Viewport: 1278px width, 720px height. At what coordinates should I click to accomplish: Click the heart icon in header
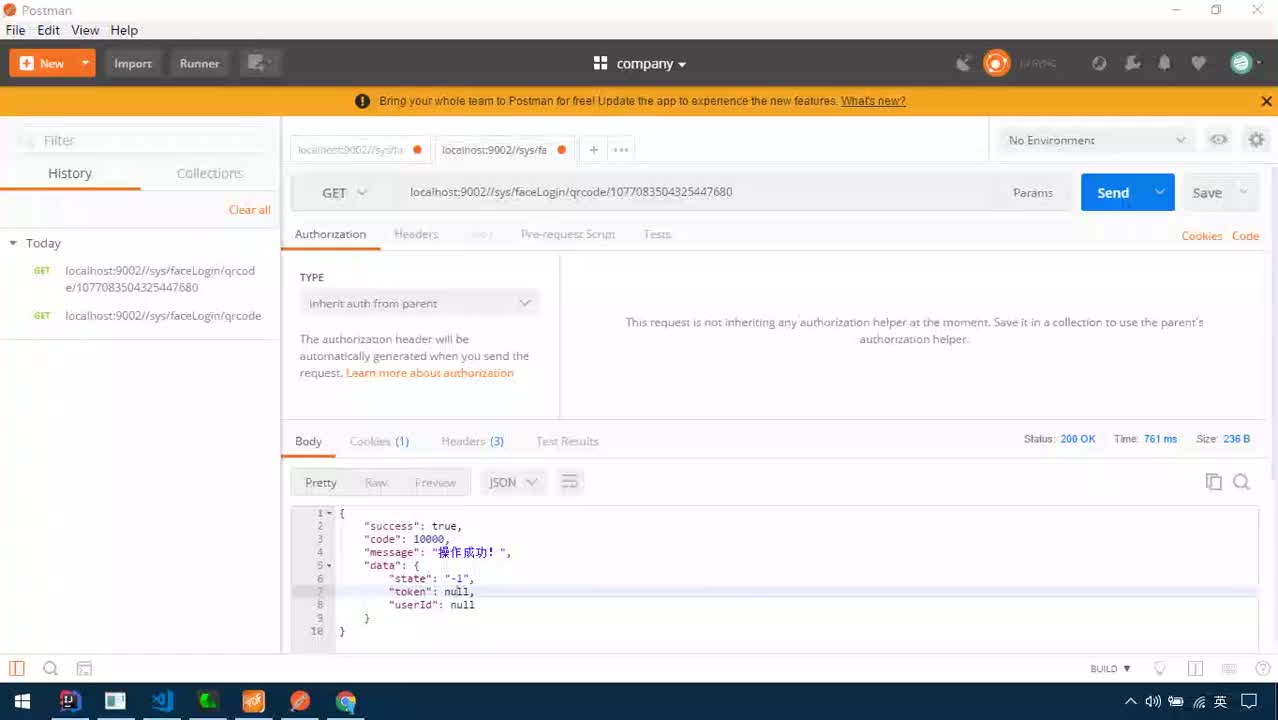click(x=1198, y=63)
